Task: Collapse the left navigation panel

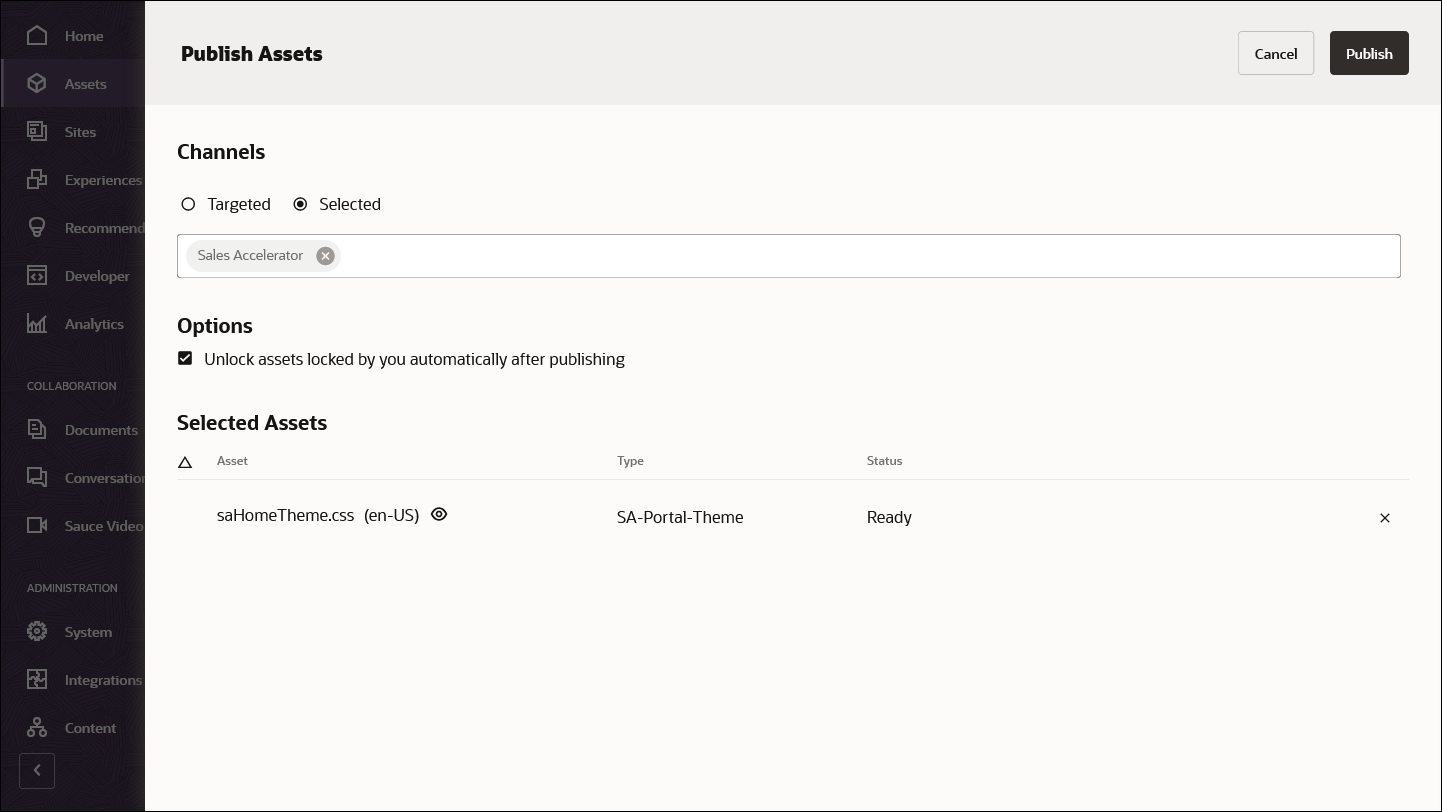Action: click(37, 771)
